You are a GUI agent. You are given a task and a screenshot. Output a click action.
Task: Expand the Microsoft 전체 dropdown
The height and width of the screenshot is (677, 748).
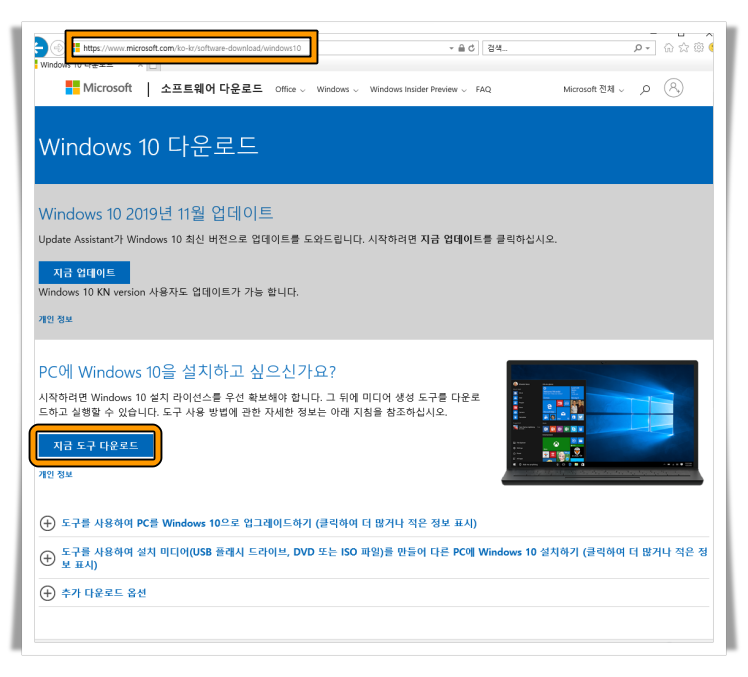593,89
